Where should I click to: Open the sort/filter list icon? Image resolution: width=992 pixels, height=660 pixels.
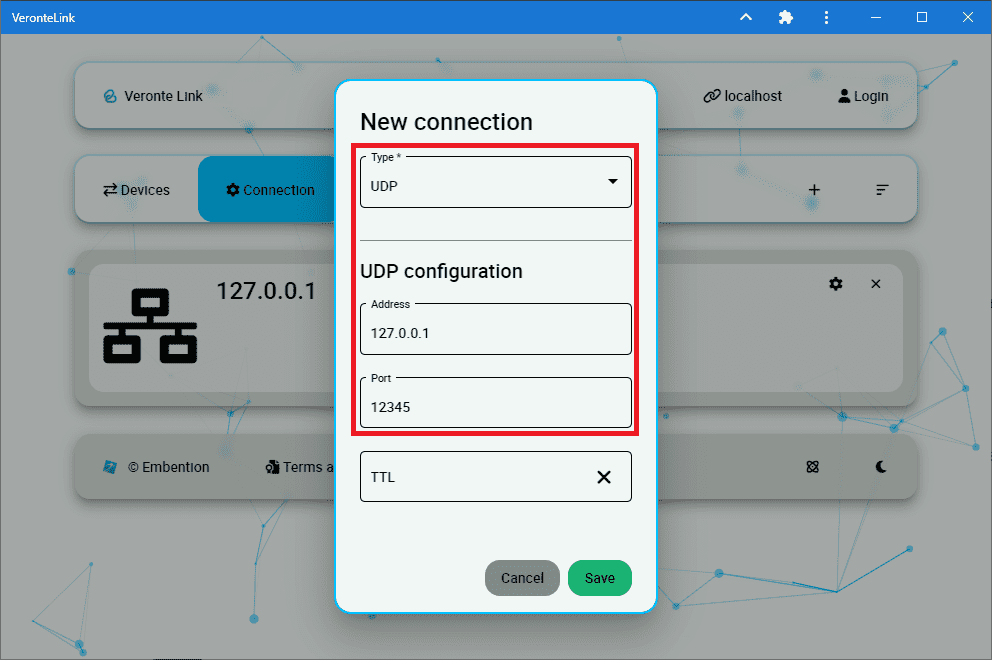[882, 190]
